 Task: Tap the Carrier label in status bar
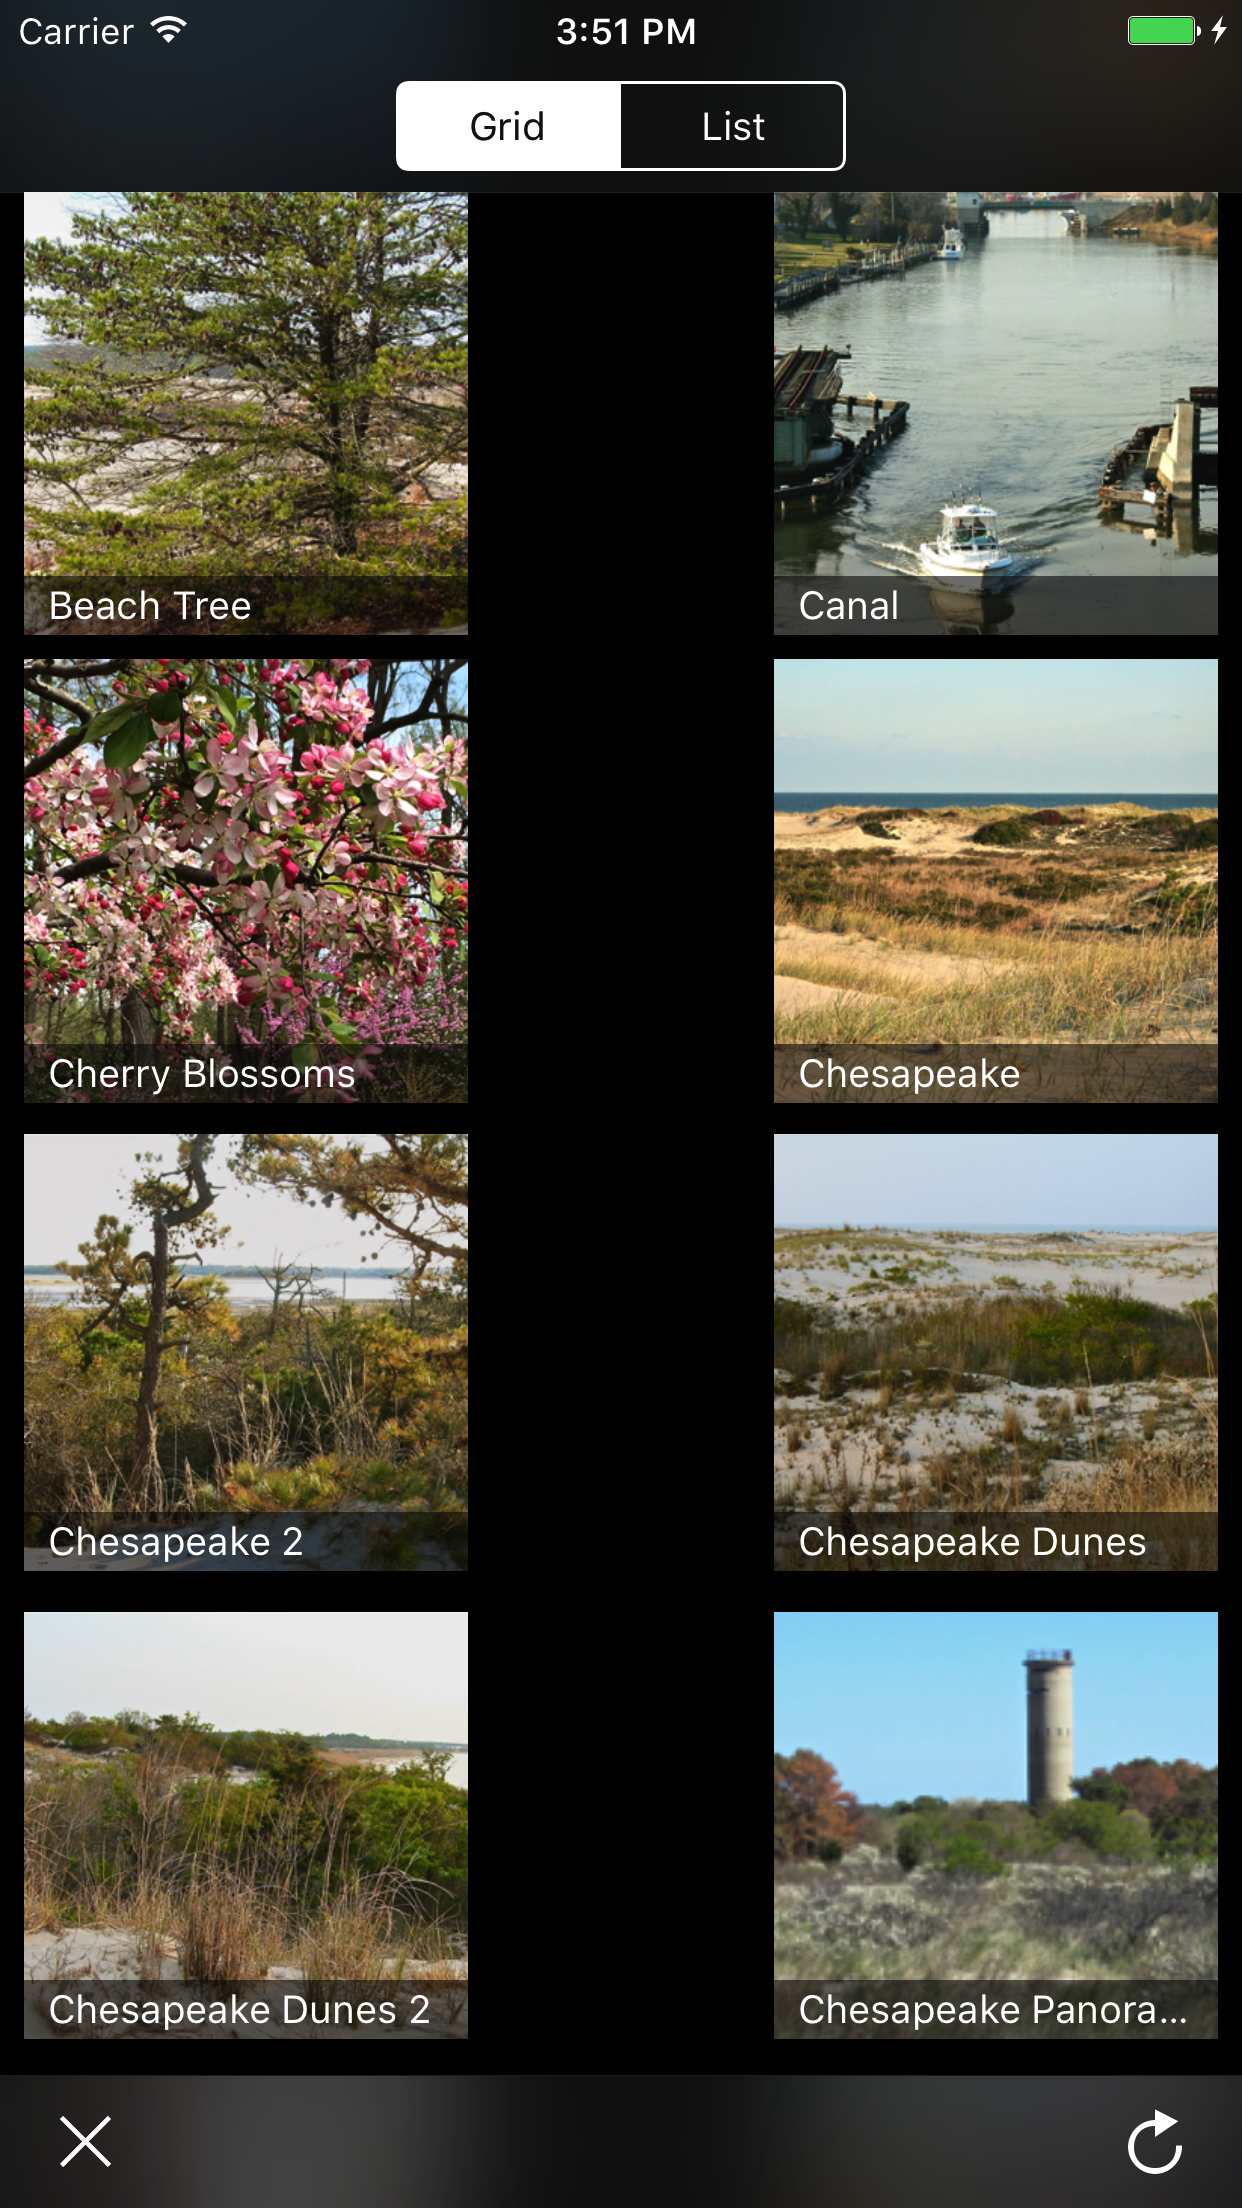coord(76,32)
